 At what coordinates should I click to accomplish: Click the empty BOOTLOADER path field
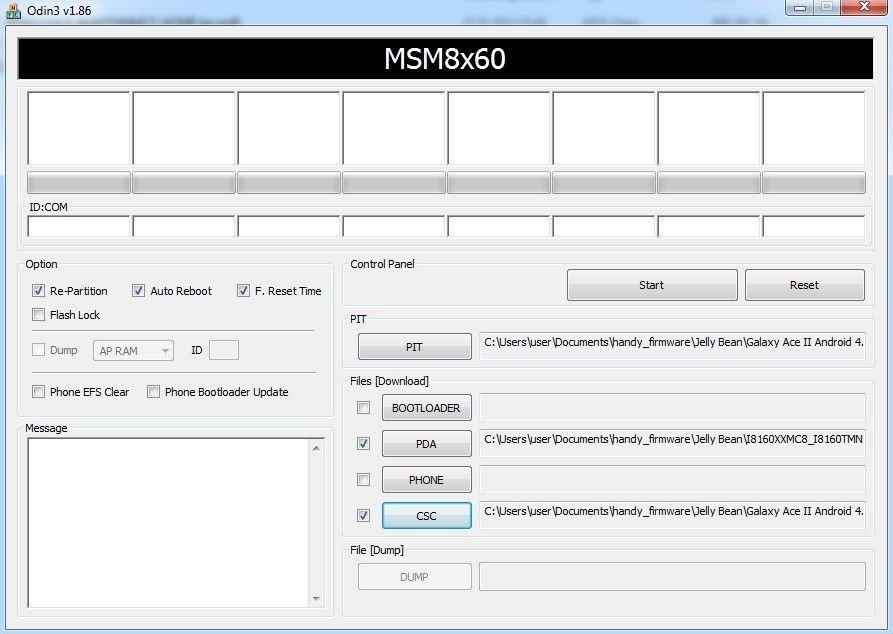pyautogui.click(x=673, y=407)
